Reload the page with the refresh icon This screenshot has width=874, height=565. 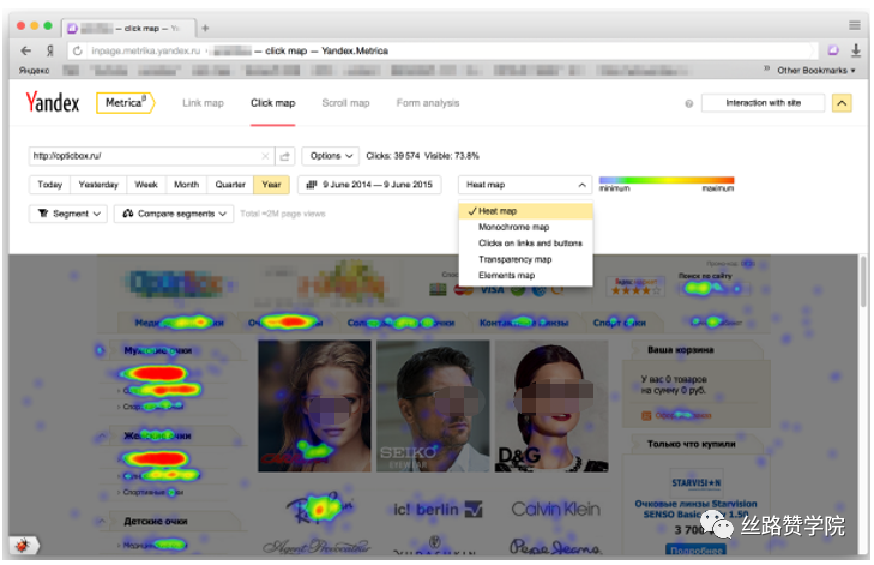[77, 51]
